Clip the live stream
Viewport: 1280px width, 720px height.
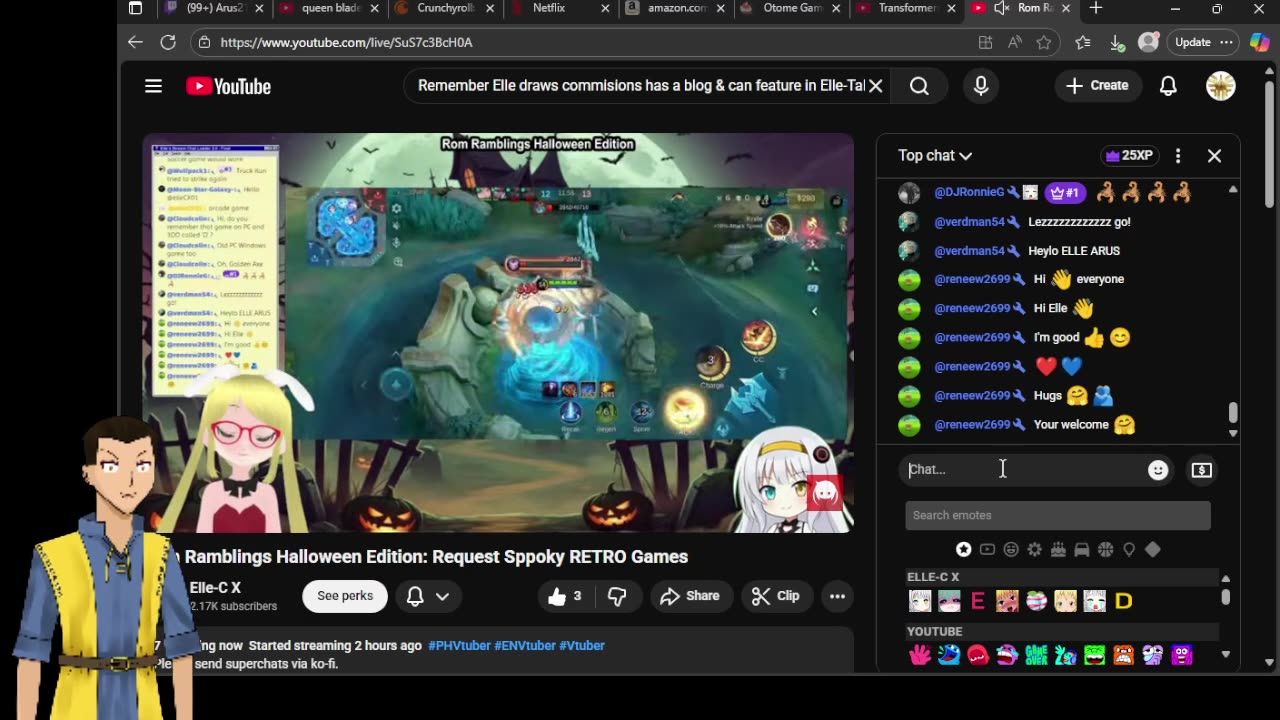tap(776, 596)
